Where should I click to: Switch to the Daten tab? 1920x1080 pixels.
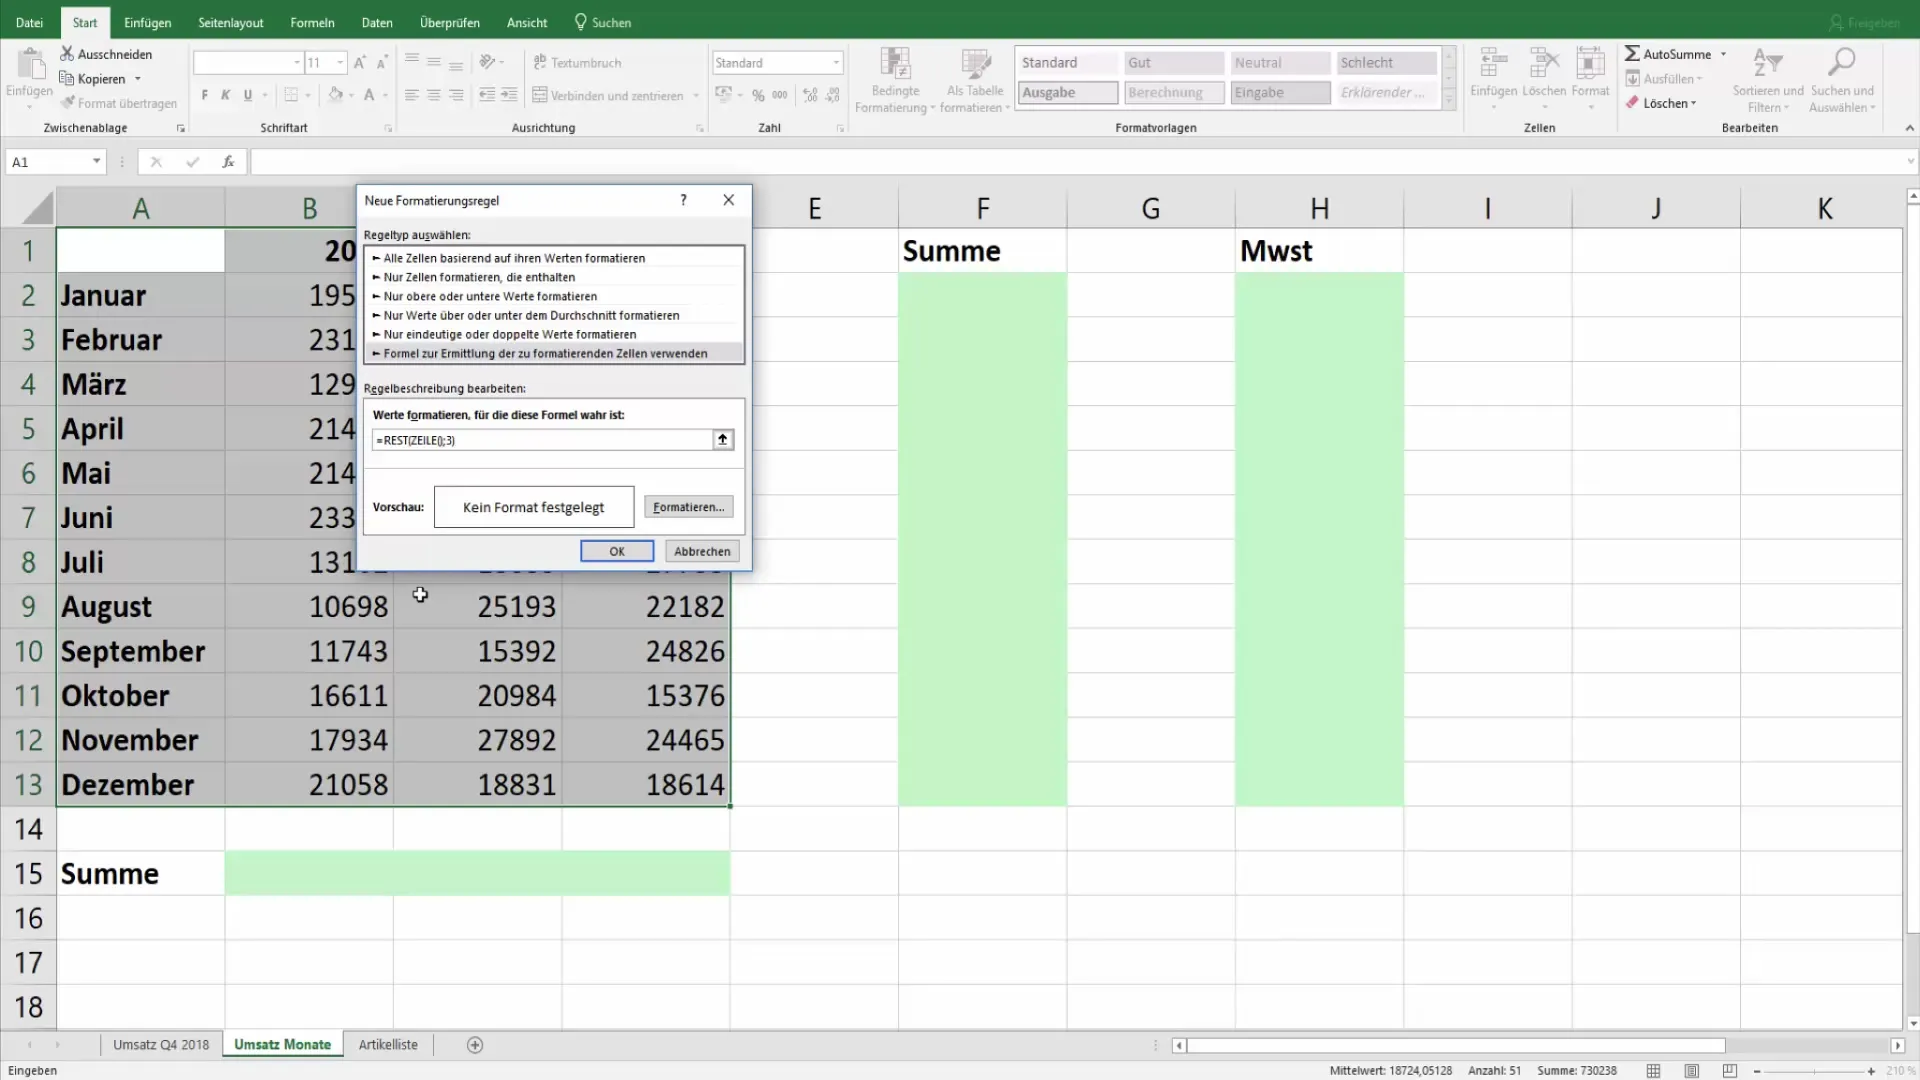tap(377, 22)
